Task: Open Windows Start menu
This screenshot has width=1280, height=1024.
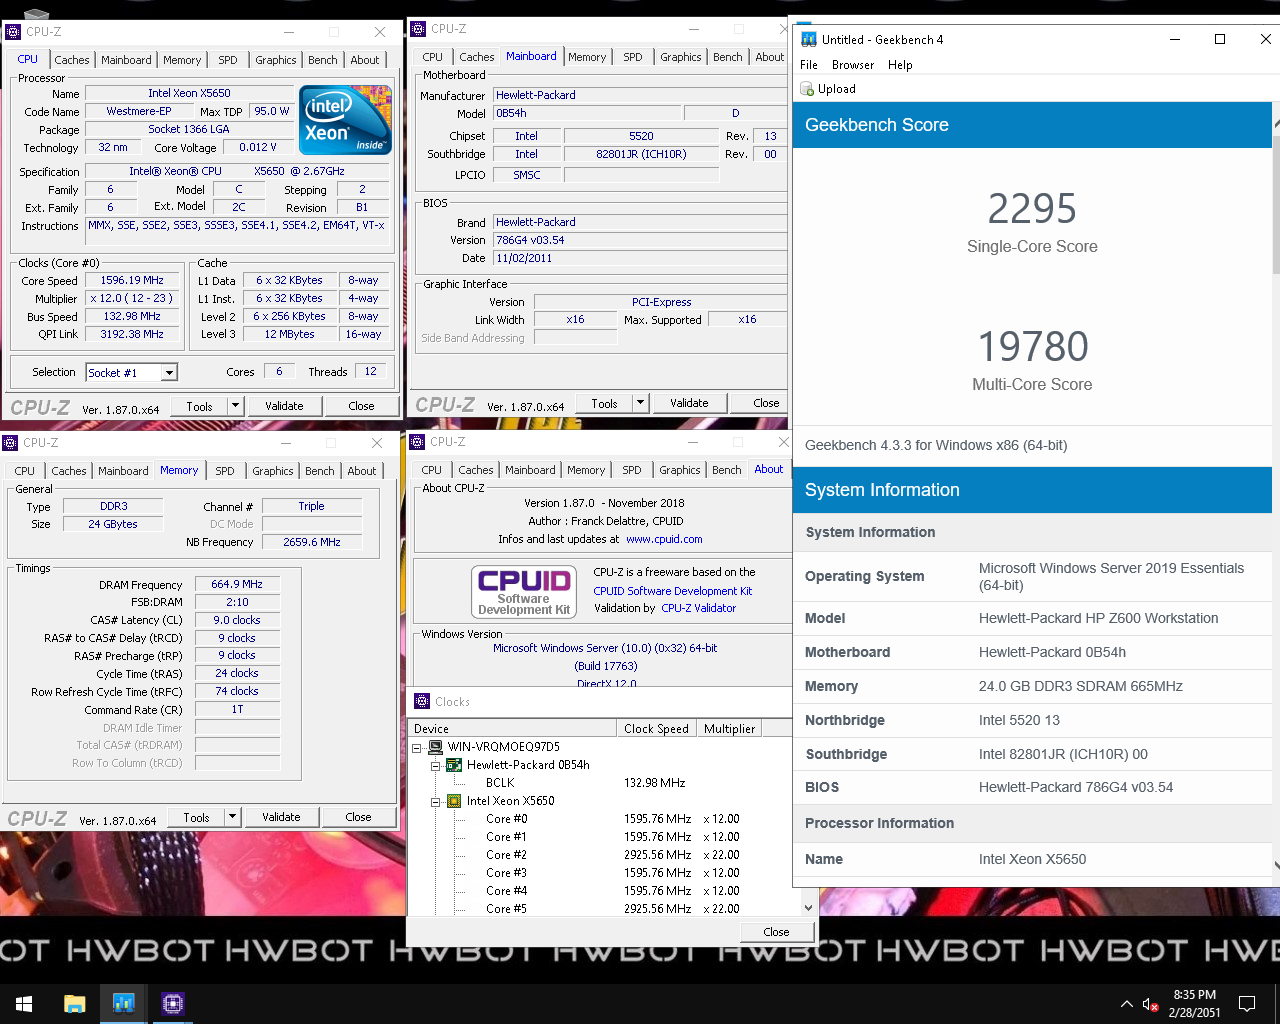Action: coord(24,1003)
